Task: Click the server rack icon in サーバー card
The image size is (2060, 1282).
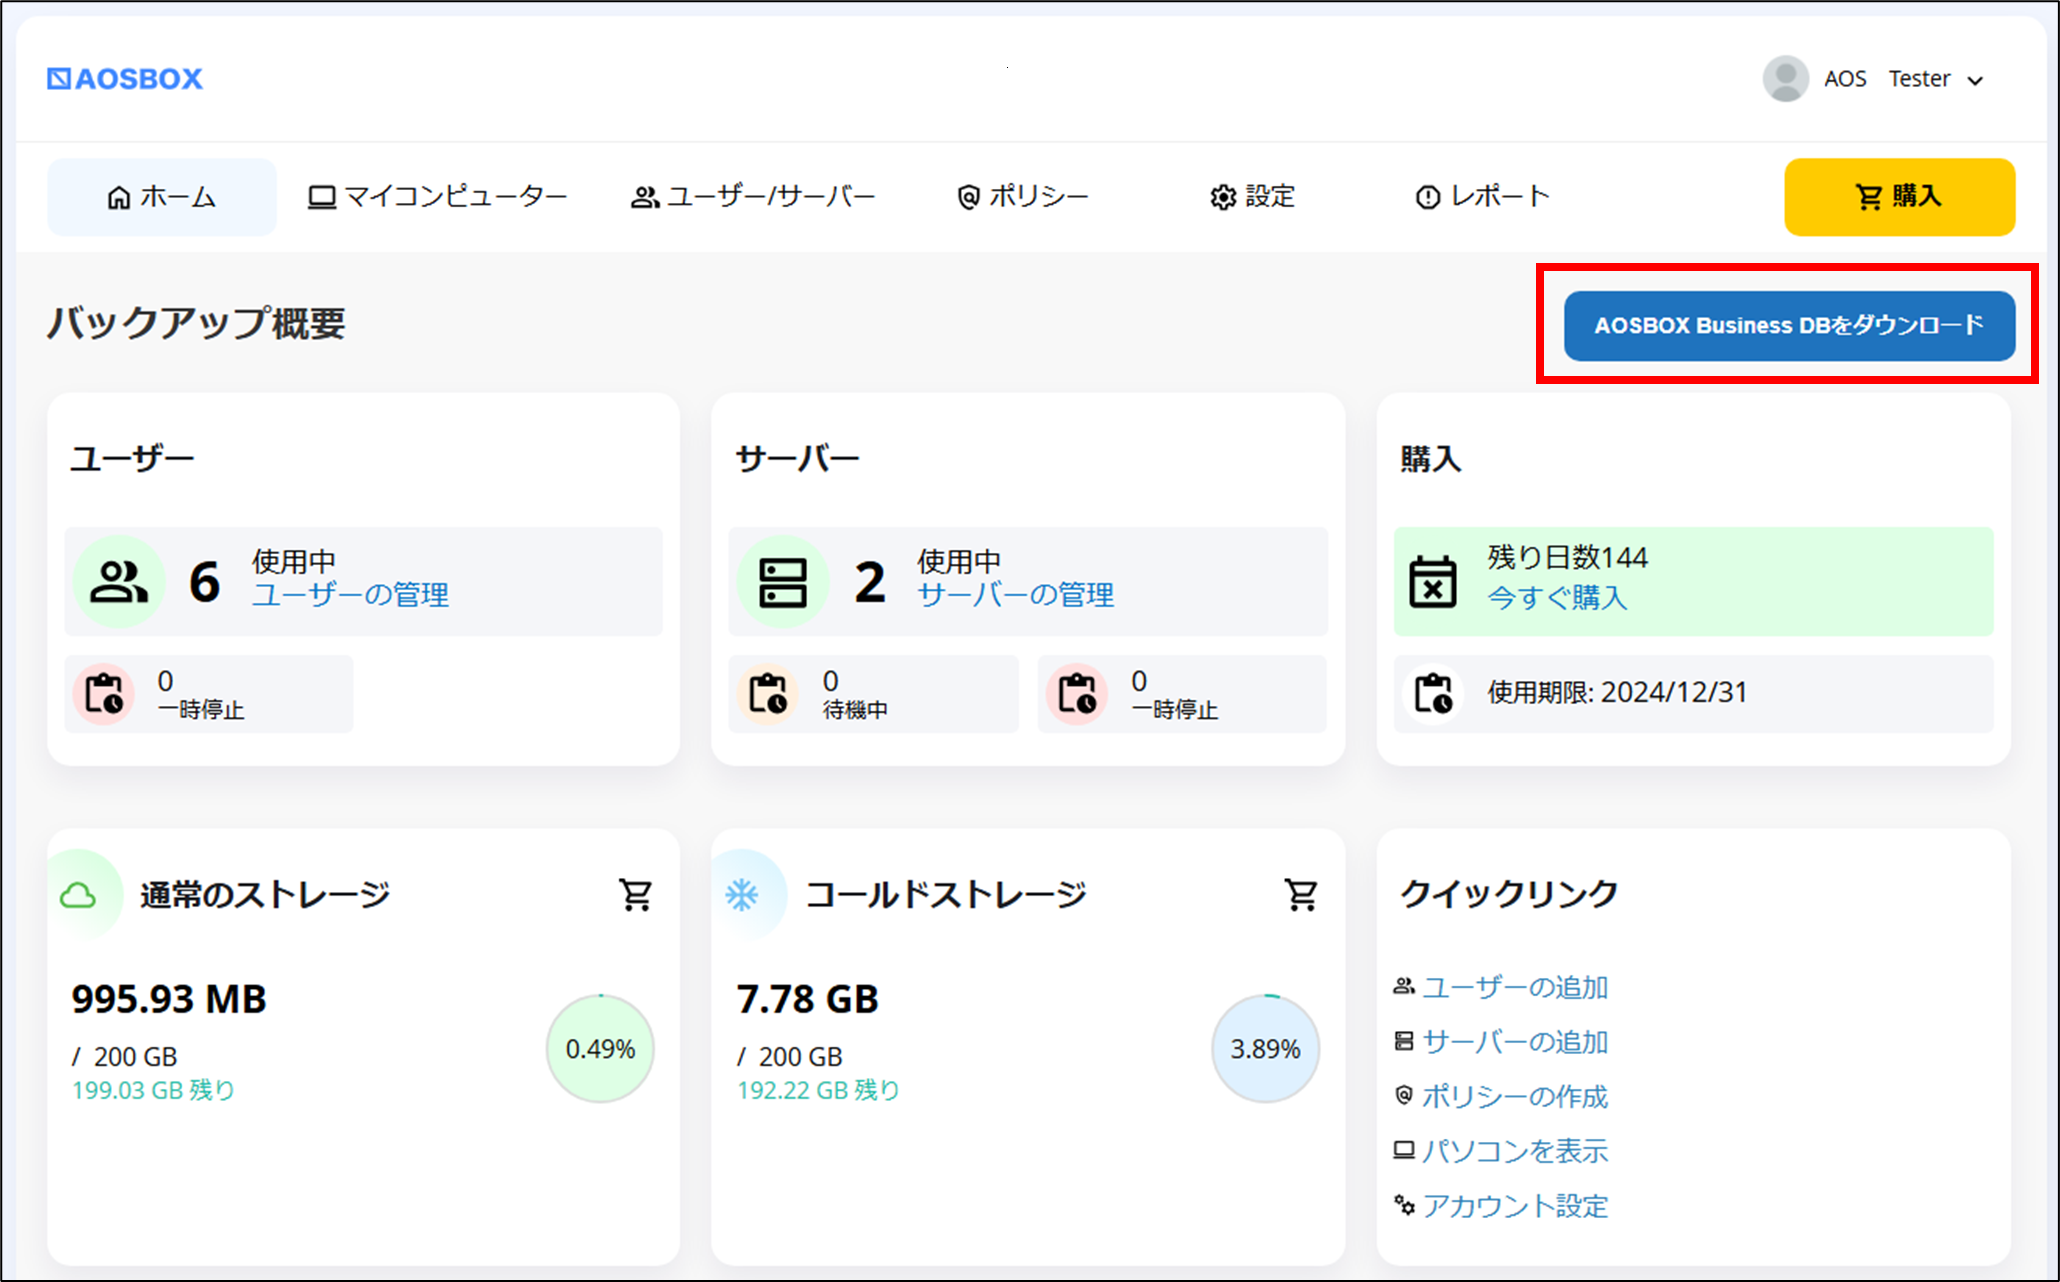Action: [x=783, y=582]
